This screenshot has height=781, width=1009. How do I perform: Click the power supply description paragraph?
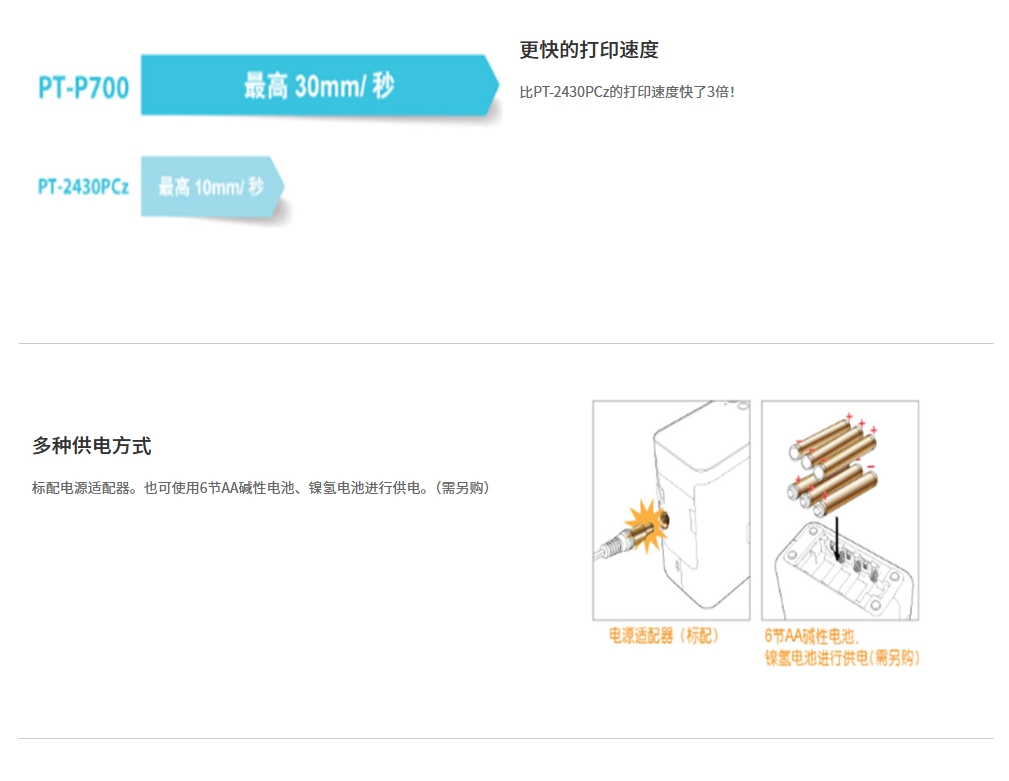coord(261,488)
